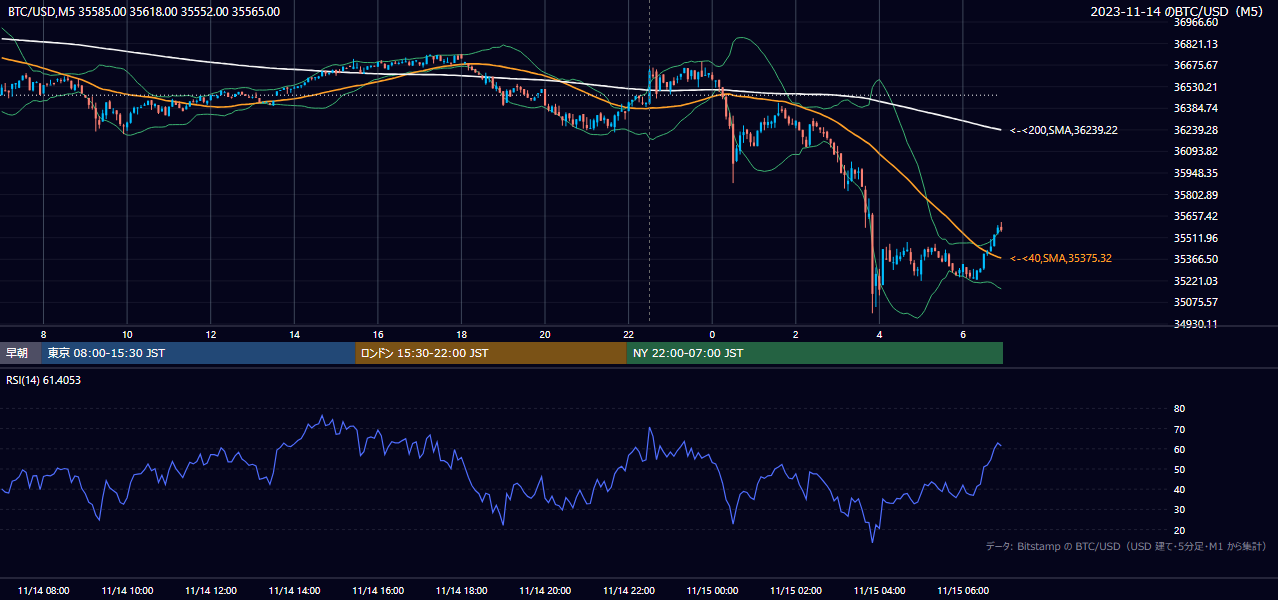Click the bottom date label 11/15 00:00
The width and height of the screenshot is (1278, 600).
coord(712,591)
